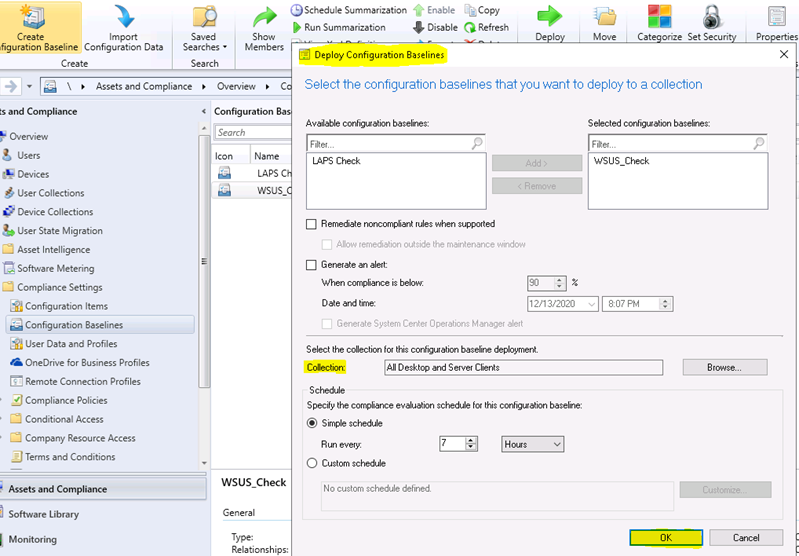Viewport: 799px width, 556px height.
Task: Select Remote Connection Profiles node
Action: tap(83, 382)
